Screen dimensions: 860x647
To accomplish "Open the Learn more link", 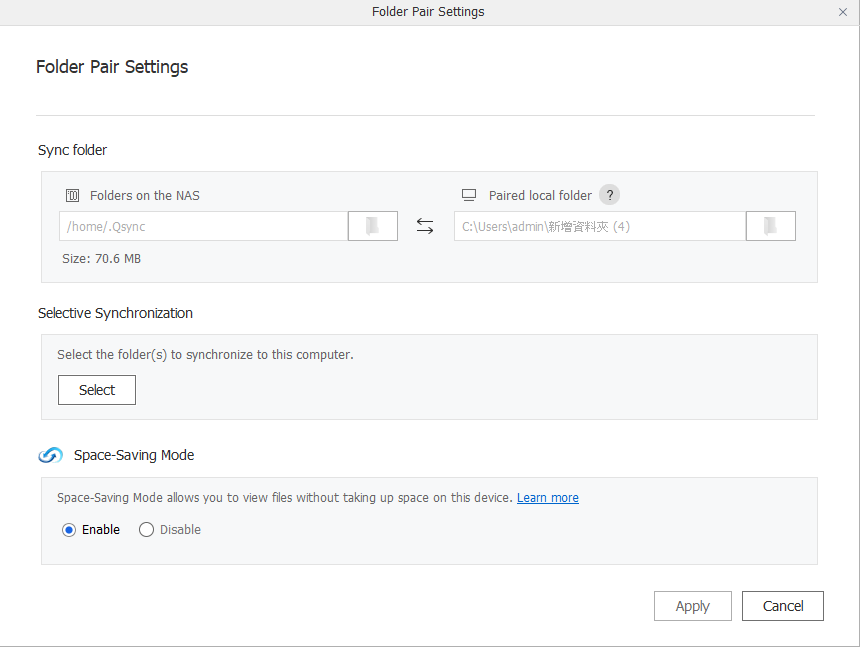I will tap(548, 498).
